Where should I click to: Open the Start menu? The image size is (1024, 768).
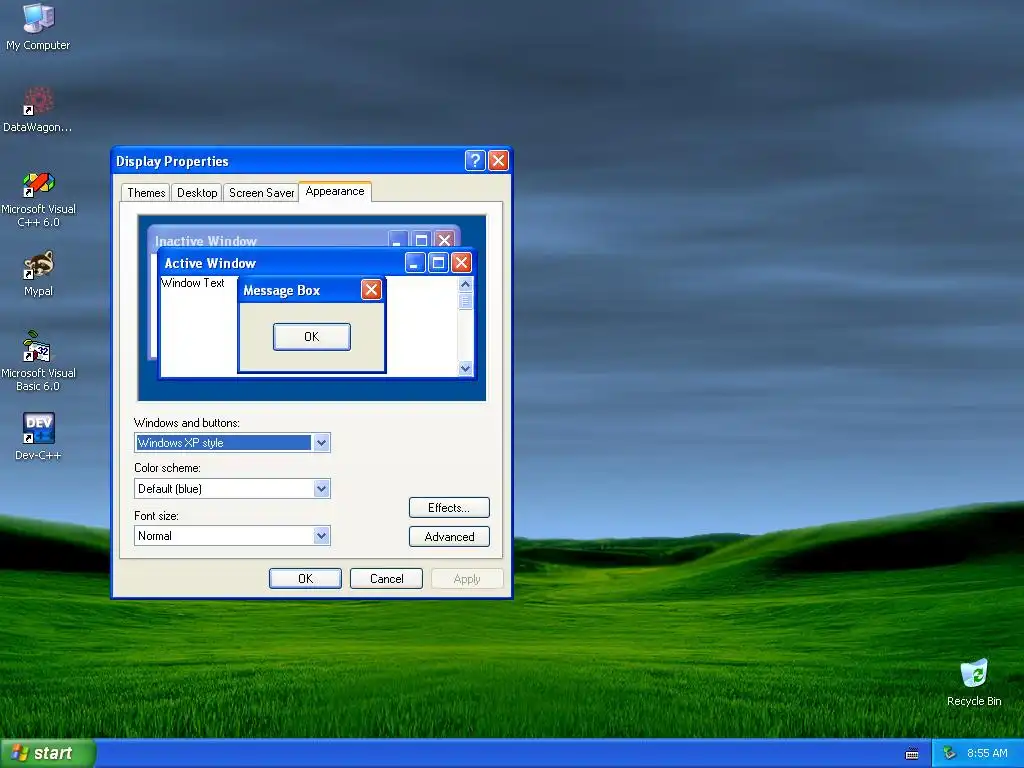click(x=48, y=753)
